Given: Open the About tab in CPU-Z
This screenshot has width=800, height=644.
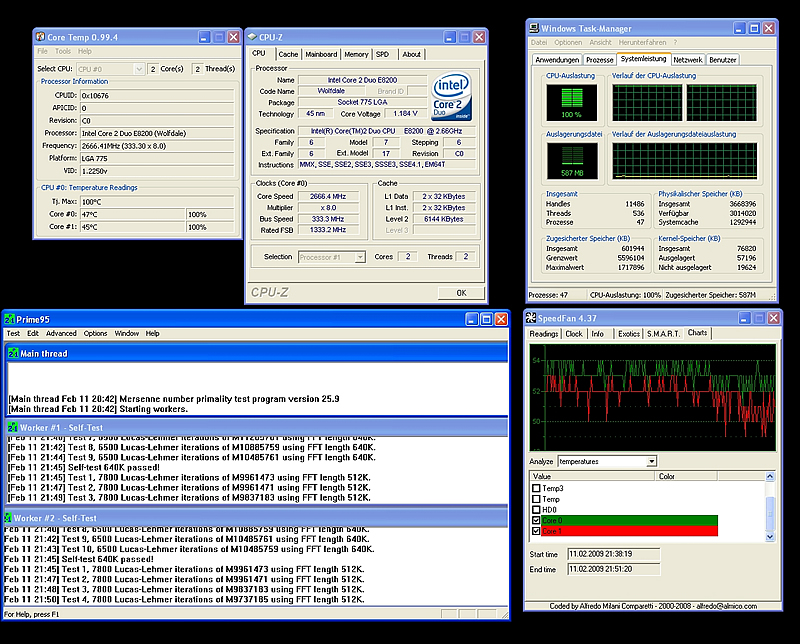Looking at the screenshot, I should (x=411, y=54).
